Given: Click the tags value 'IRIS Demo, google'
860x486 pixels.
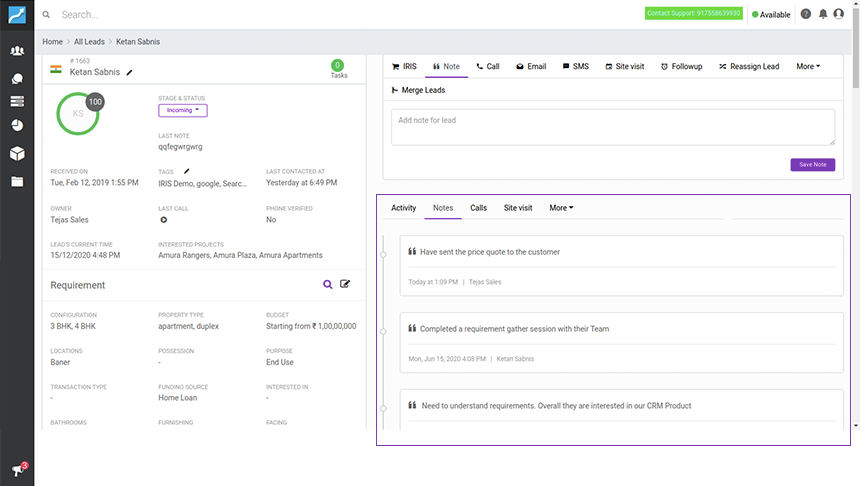Looking at the screenshot, I should click(202, 184).
